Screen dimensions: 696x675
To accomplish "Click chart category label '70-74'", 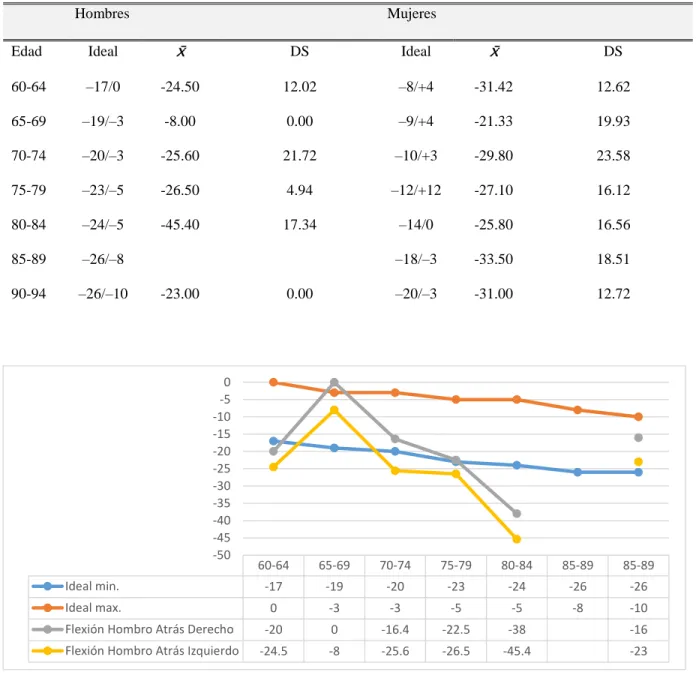I will (395, 565).
